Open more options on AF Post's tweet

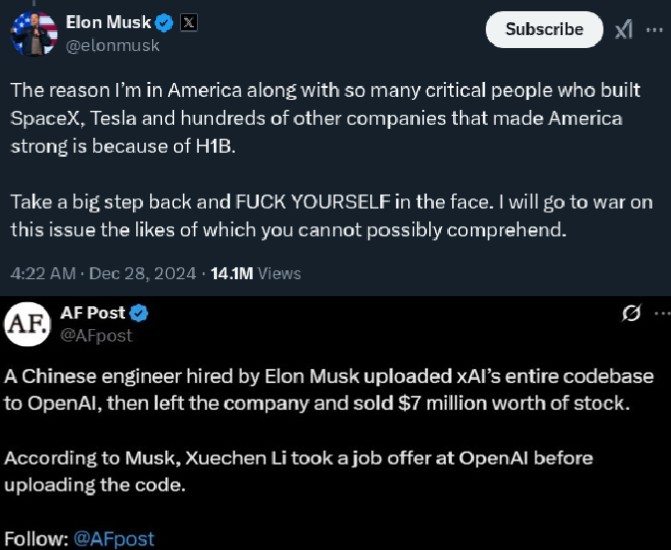point(660,314)
